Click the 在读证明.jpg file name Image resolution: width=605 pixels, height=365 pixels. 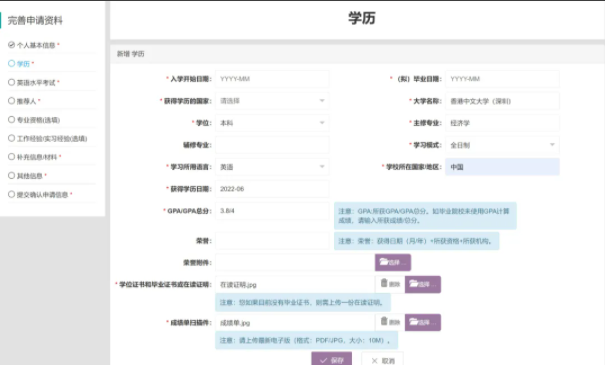[x=238, y=285]
